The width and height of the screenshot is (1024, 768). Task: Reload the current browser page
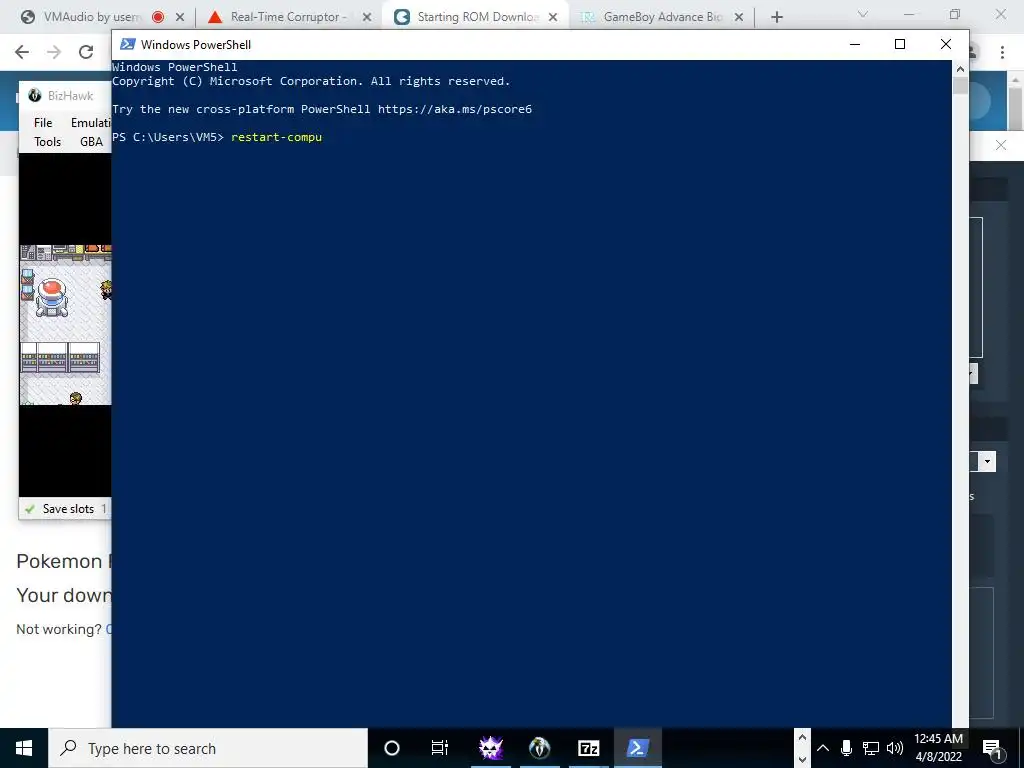86,52
